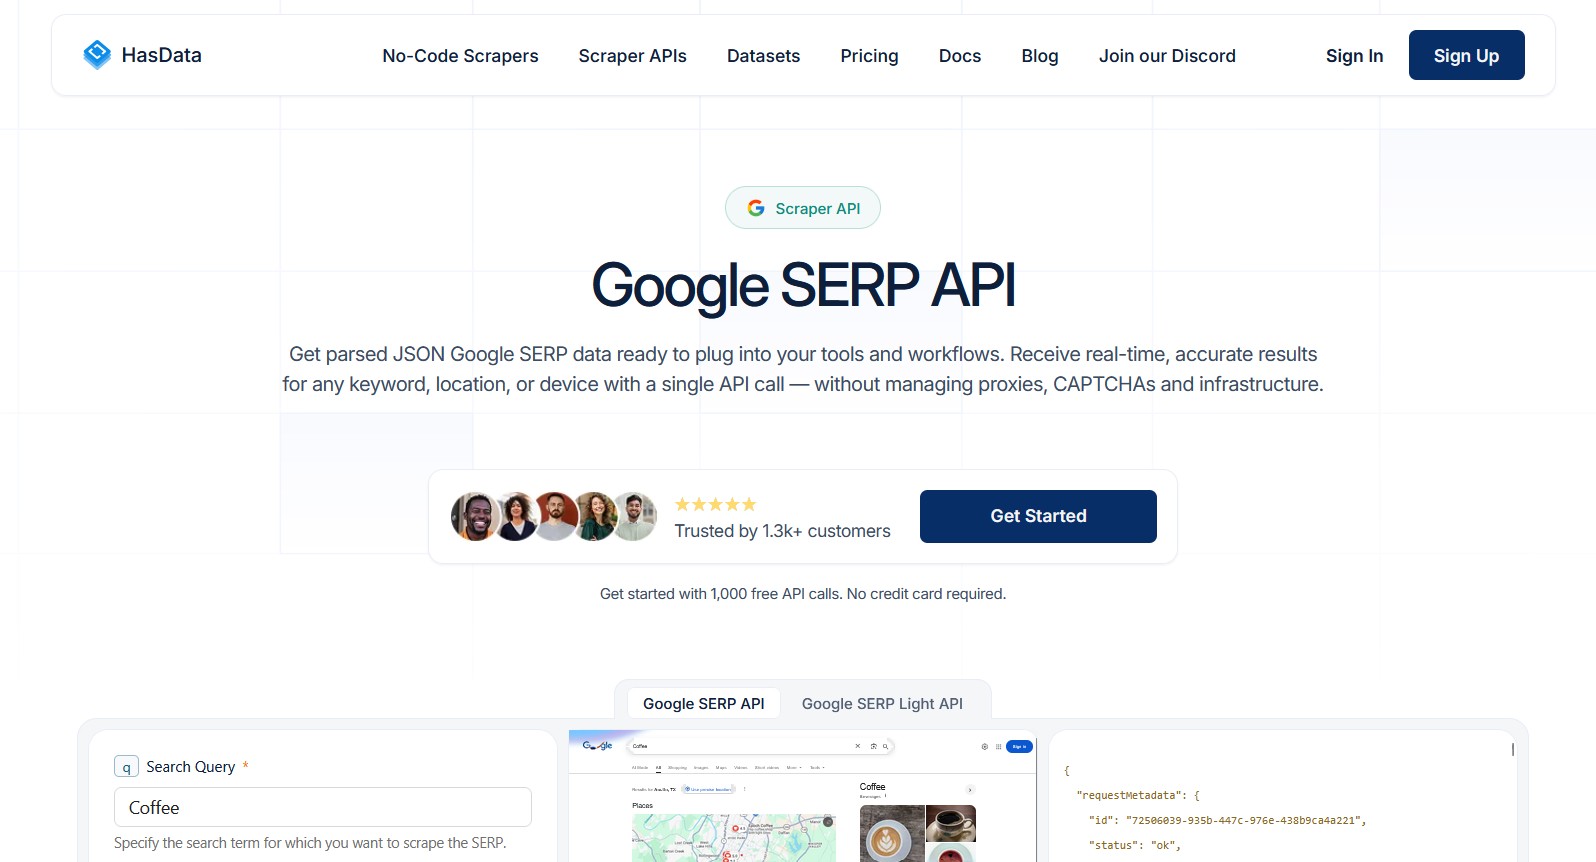Open the Pricing page
This screenshot has height=862, width=1596.
point(869,56)
